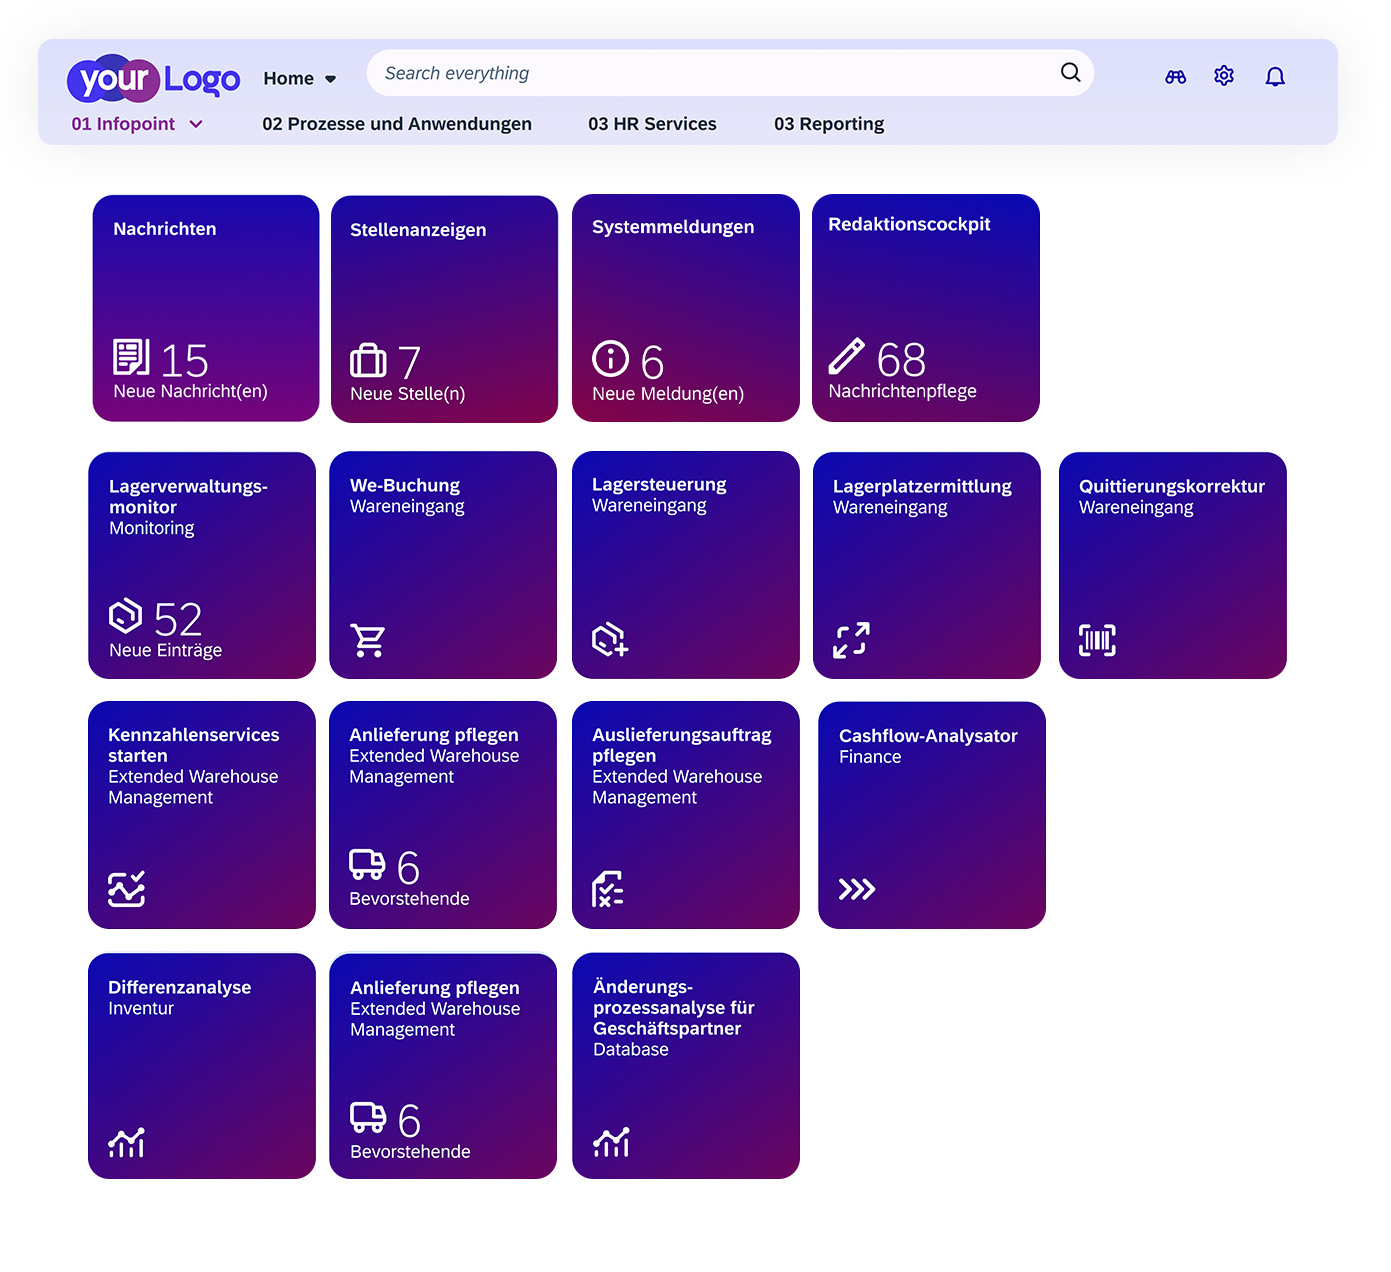This screenshot has width=1391, height=1272.
Task: Click the info icon on Systemmeldungen tile
Action: pos(610,359)
